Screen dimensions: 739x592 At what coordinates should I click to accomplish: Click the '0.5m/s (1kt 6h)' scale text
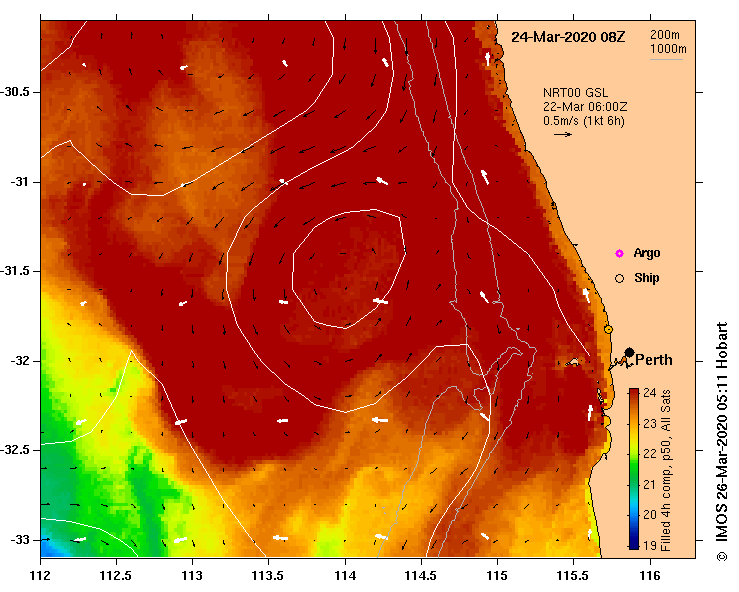583,121
